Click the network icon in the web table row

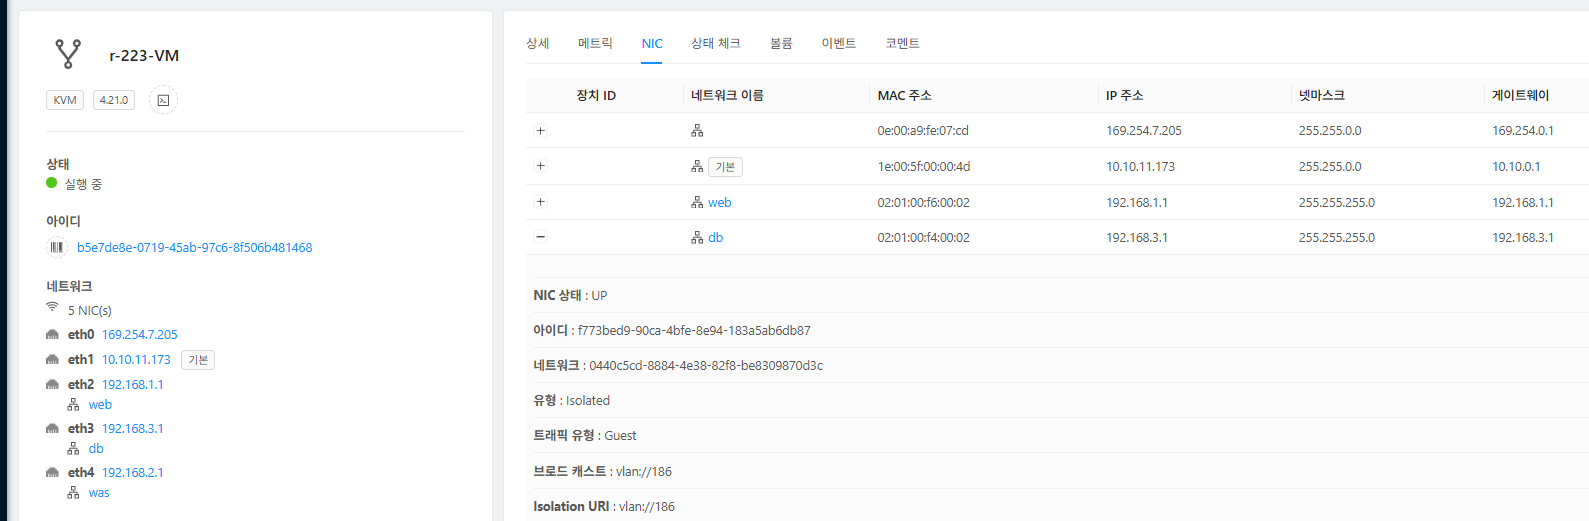697,202
